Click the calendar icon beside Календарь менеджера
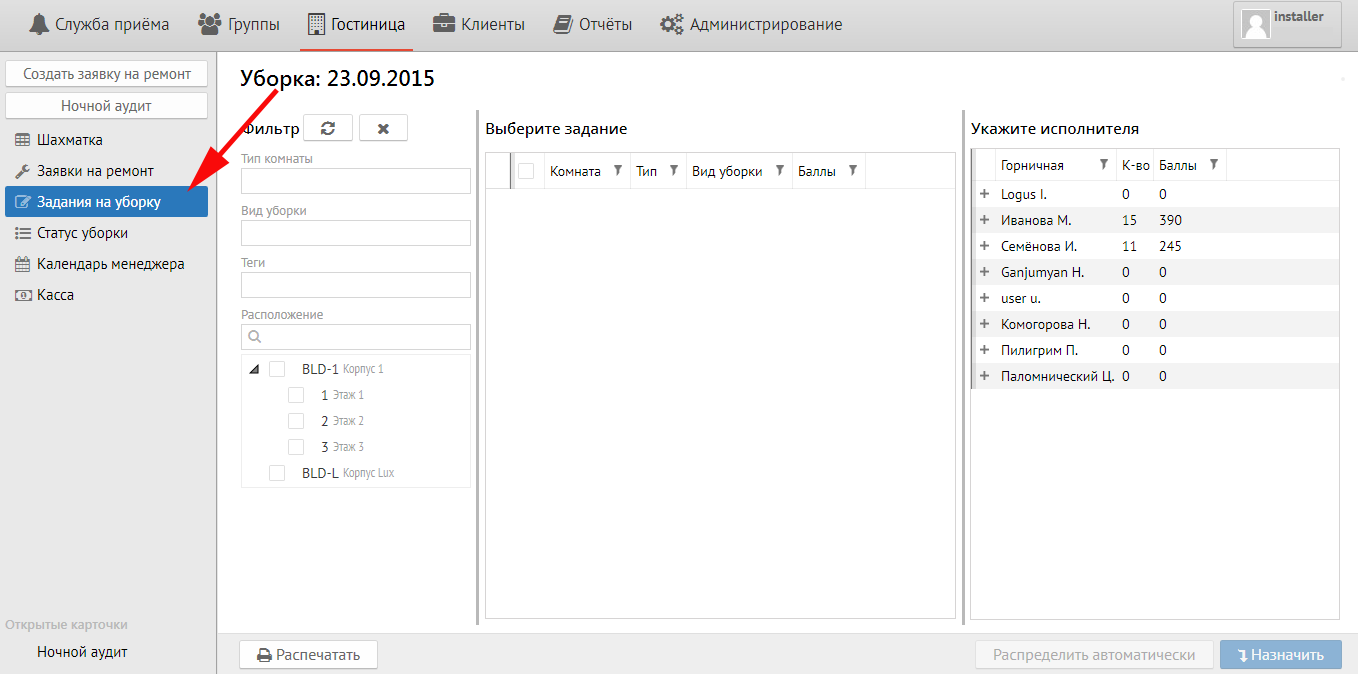The image size is (1358, 674). click(22, 264)
